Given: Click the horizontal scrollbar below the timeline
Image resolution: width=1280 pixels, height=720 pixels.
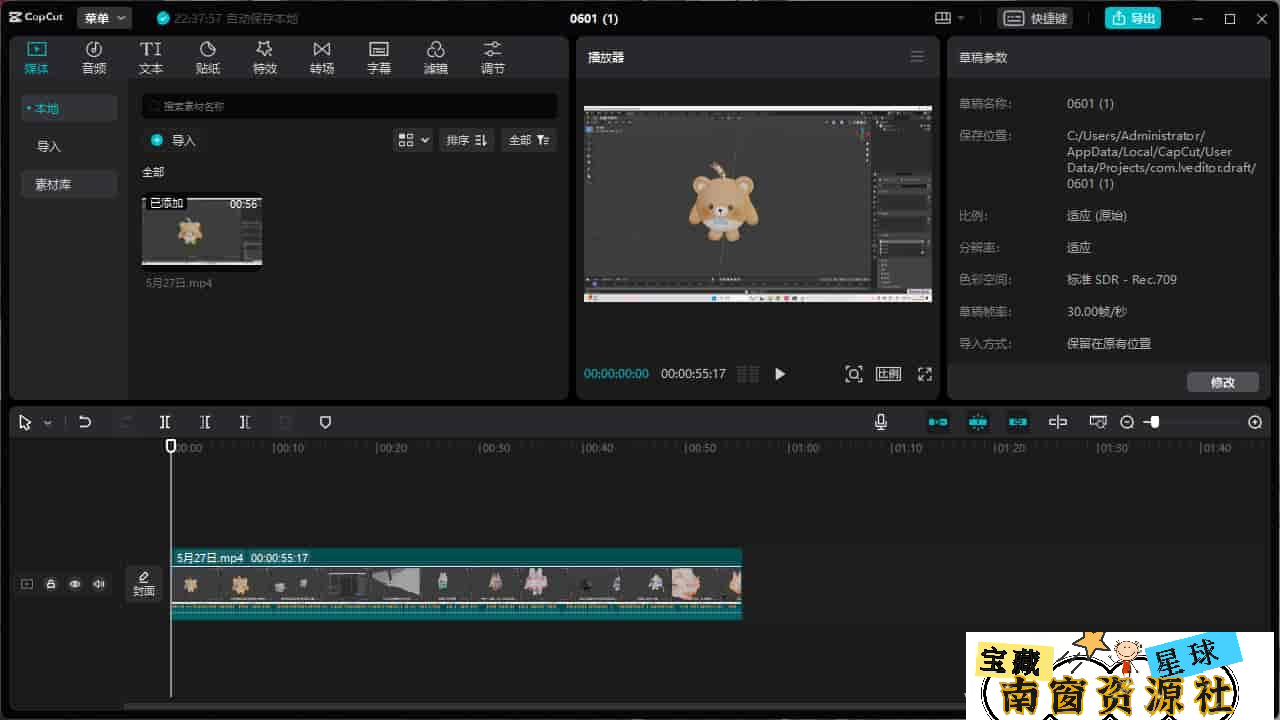Looking at the screenshot, I should (x=545, y=707).
